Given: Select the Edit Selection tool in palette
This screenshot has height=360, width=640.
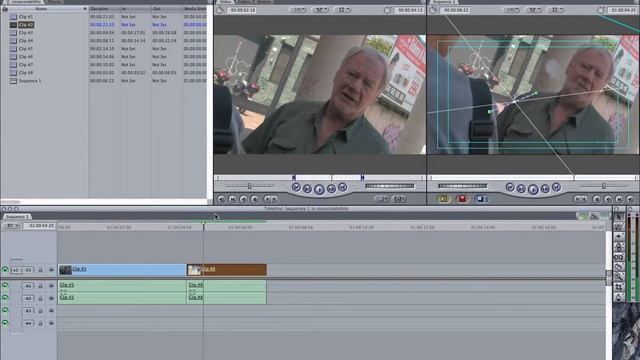Looking at the screenshot, I should click(619, 227).
